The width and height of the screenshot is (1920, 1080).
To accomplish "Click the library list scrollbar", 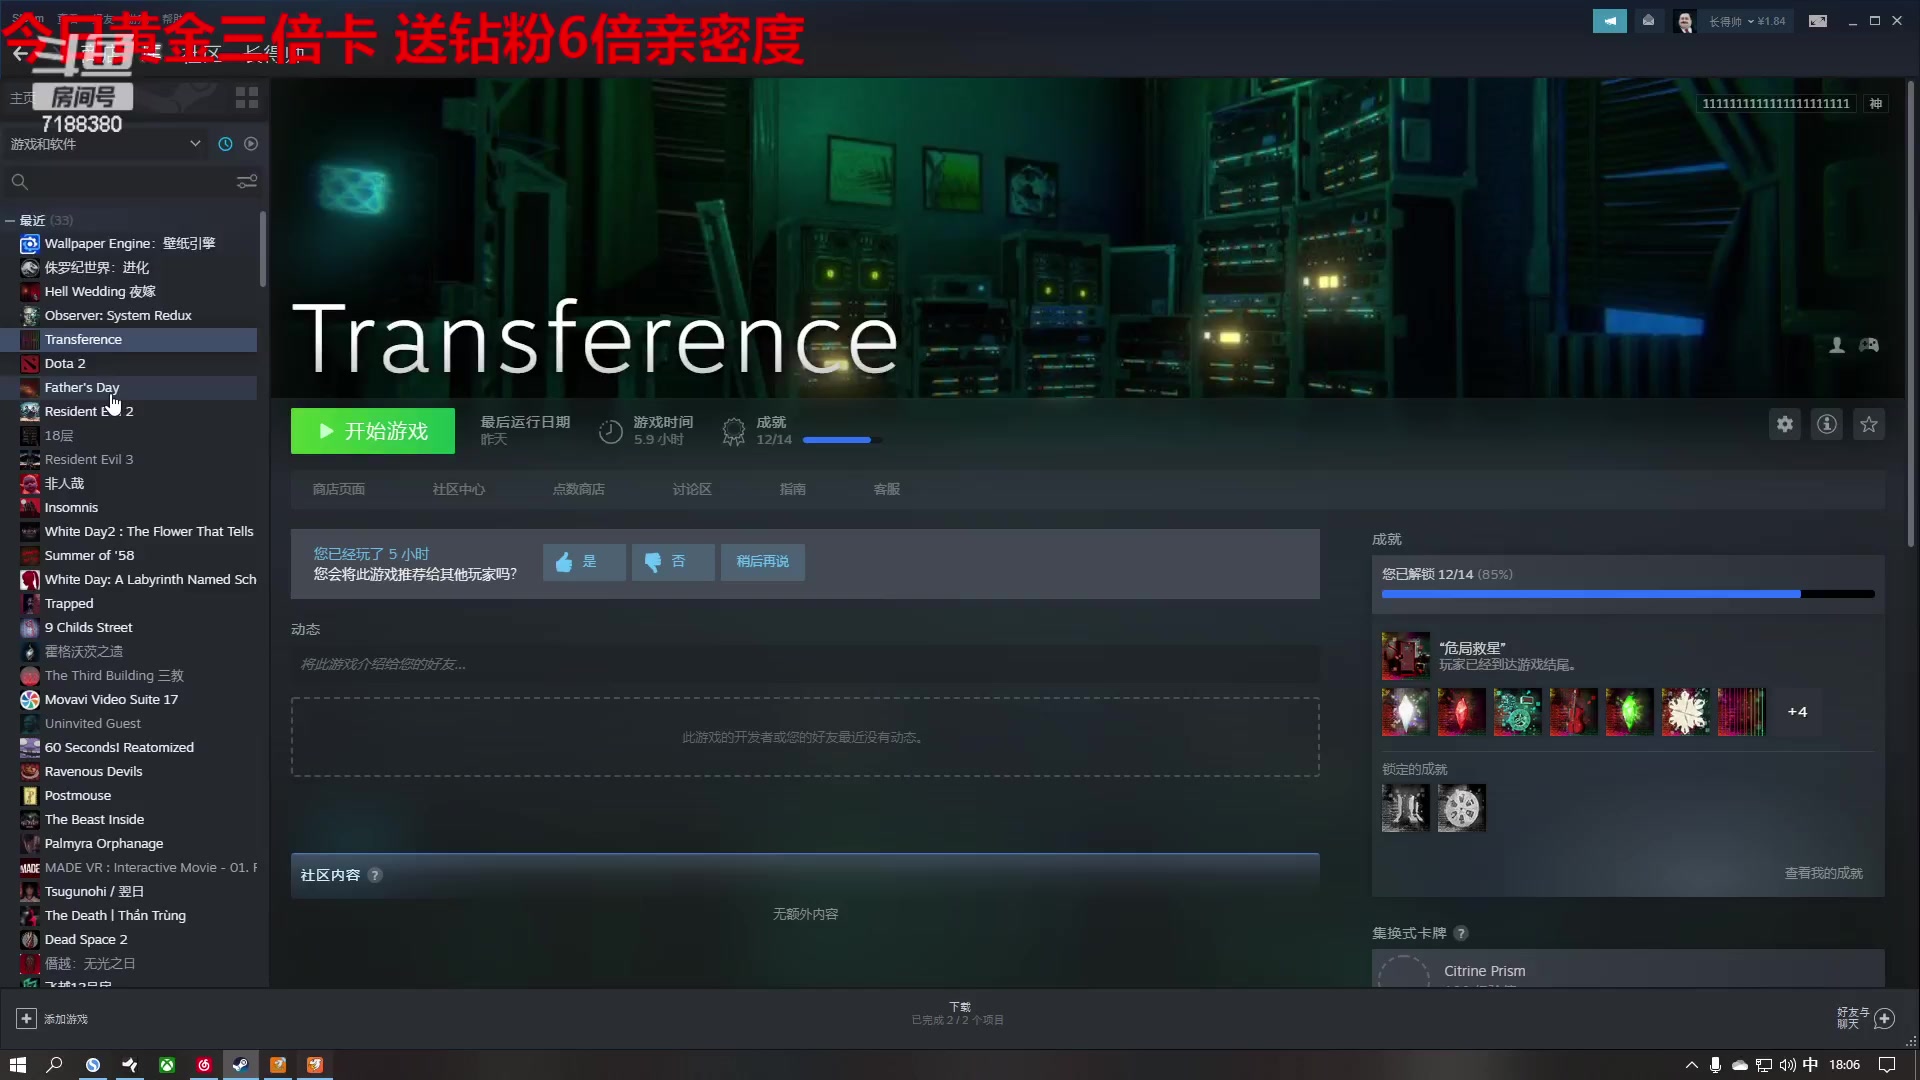I will tap(263, 250).
